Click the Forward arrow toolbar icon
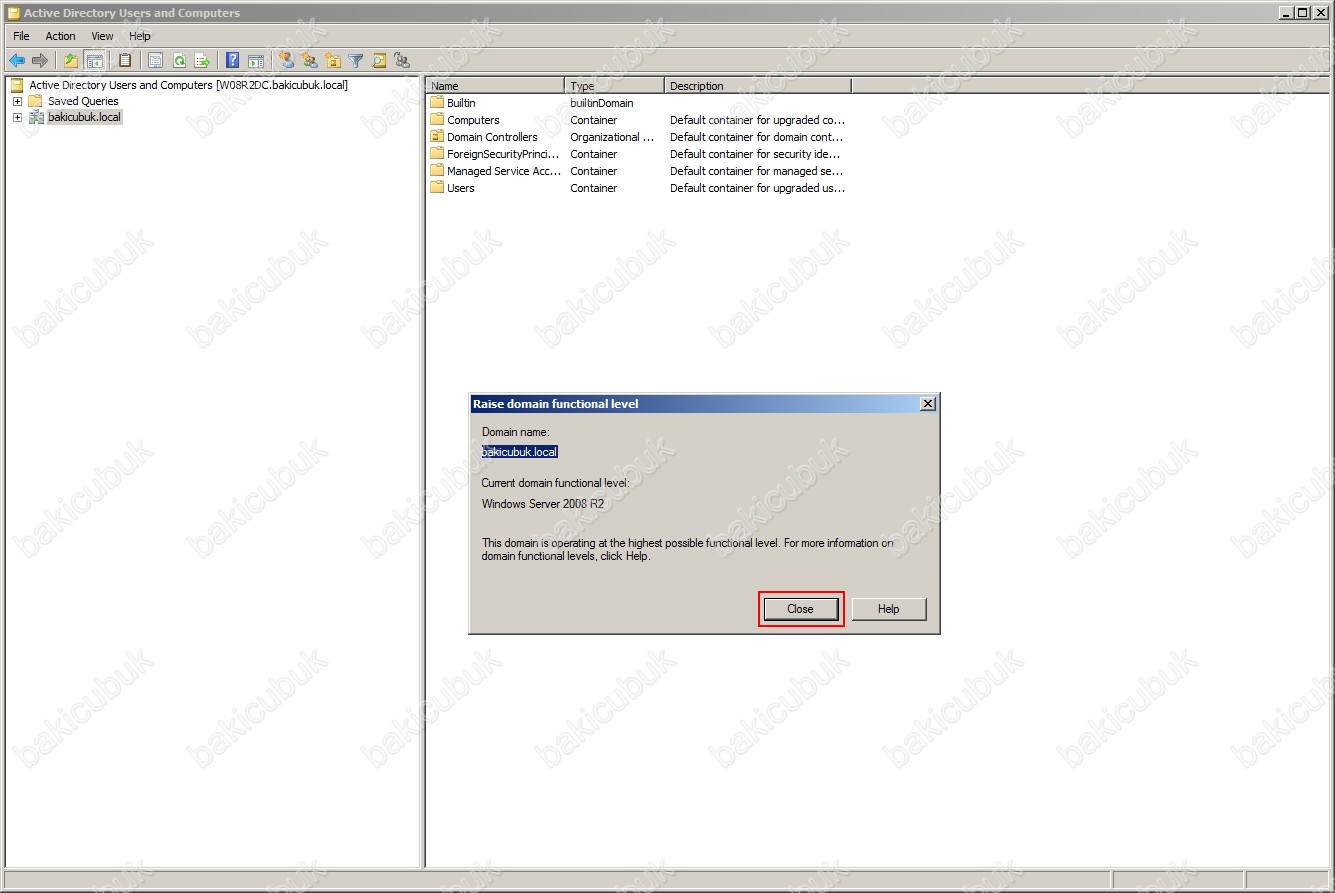 pyautogui.click(x=40, y=61)
